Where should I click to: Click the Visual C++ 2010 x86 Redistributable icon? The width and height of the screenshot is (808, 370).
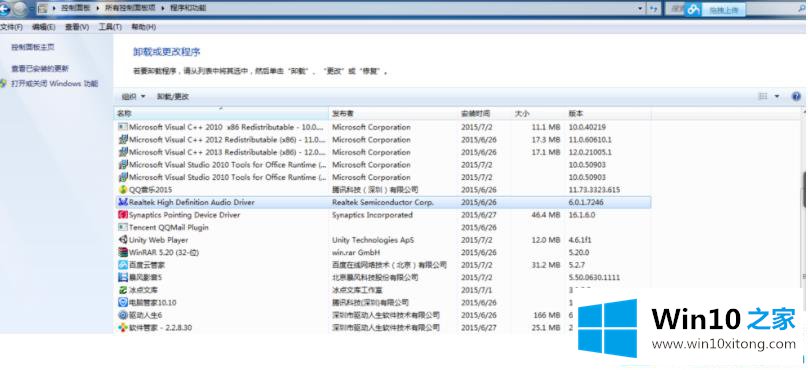123,127
